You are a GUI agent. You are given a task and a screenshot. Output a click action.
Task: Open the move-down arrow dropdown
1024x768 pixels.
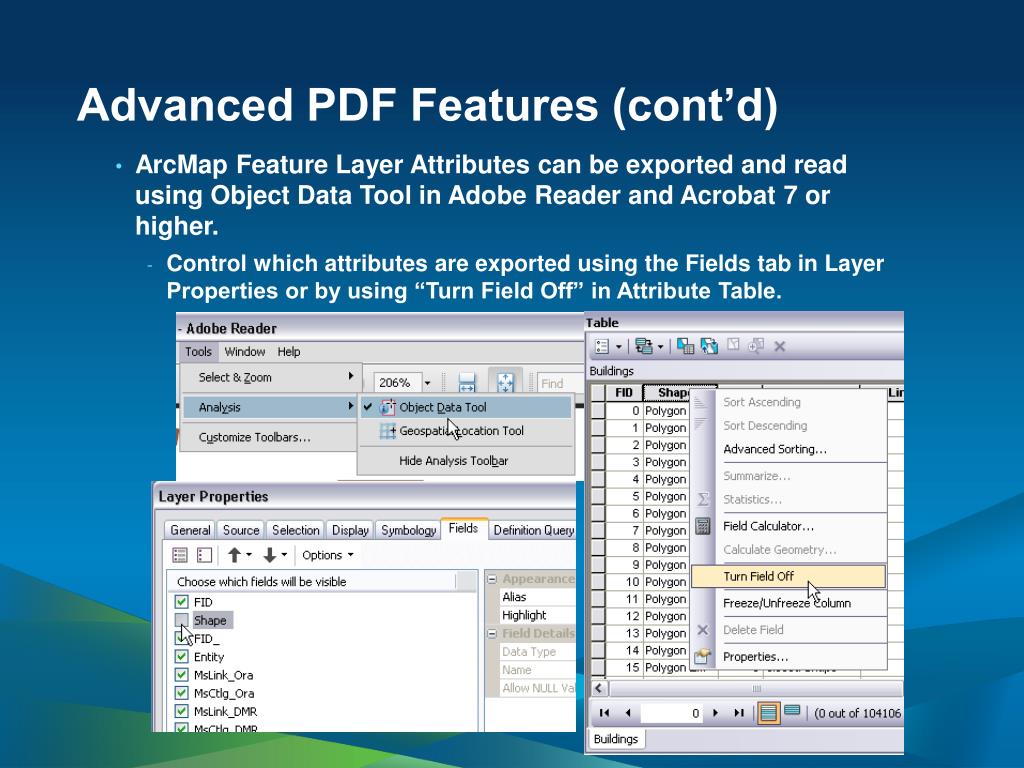(x=284, y=555)
